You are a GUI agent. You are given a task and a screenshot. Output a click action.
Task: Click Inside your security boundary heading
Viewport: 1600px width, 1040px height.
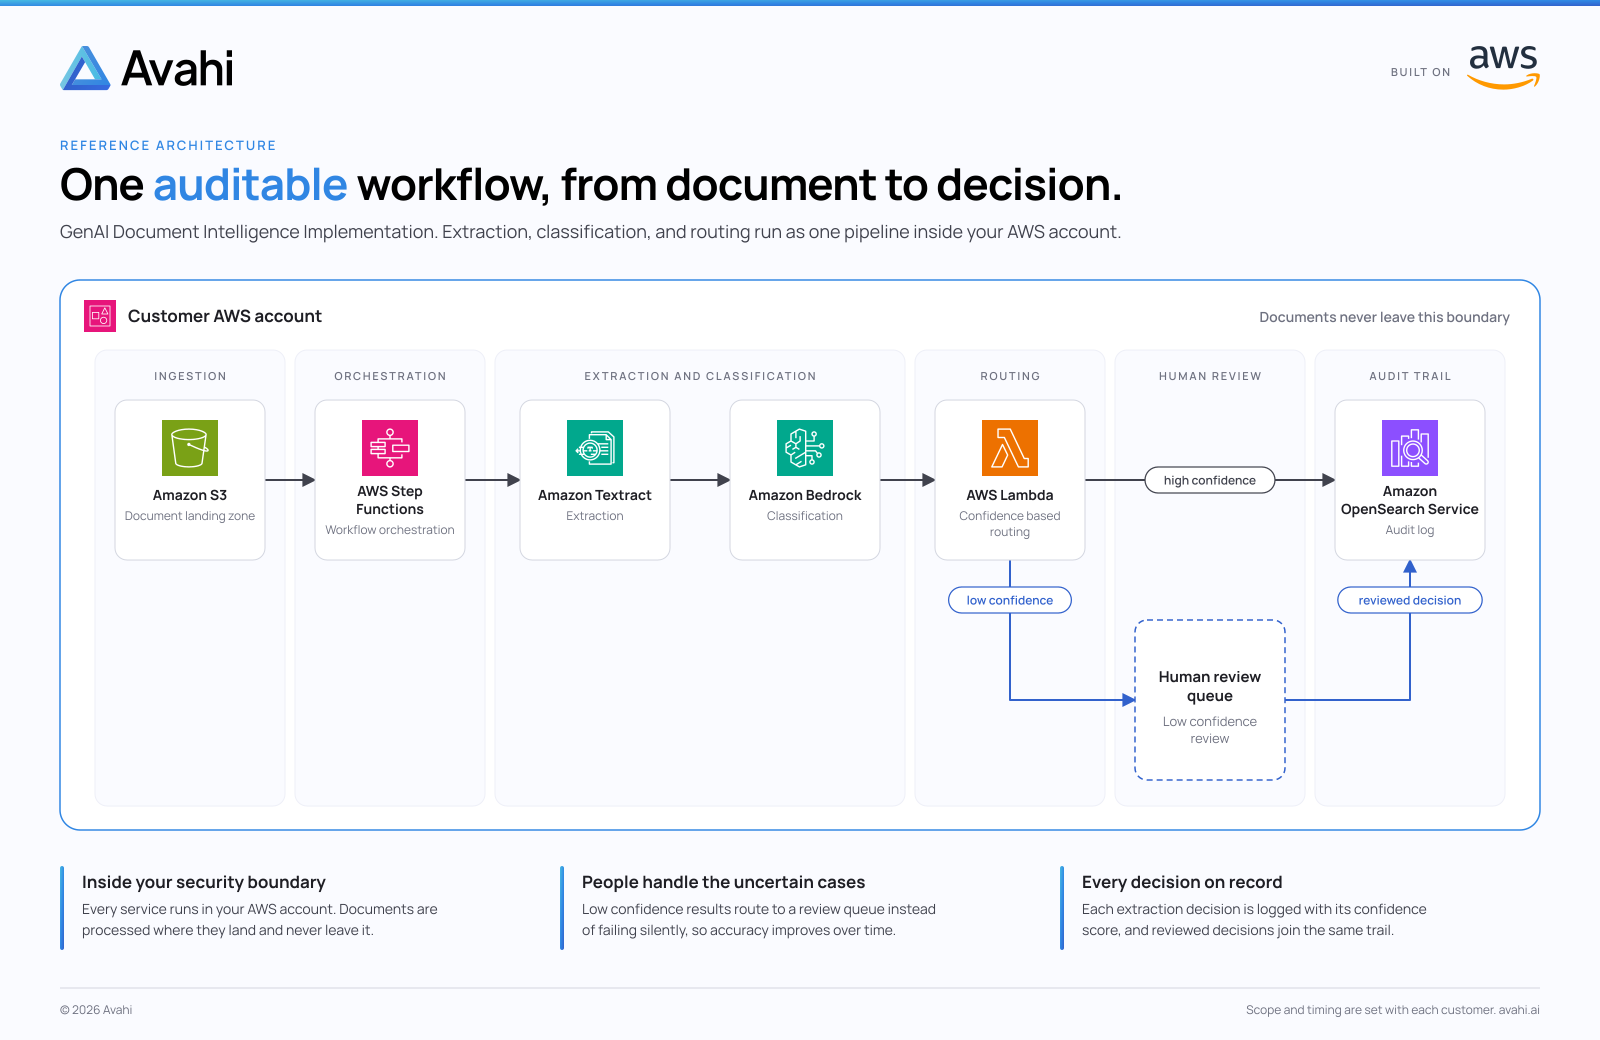coord(204,882)
